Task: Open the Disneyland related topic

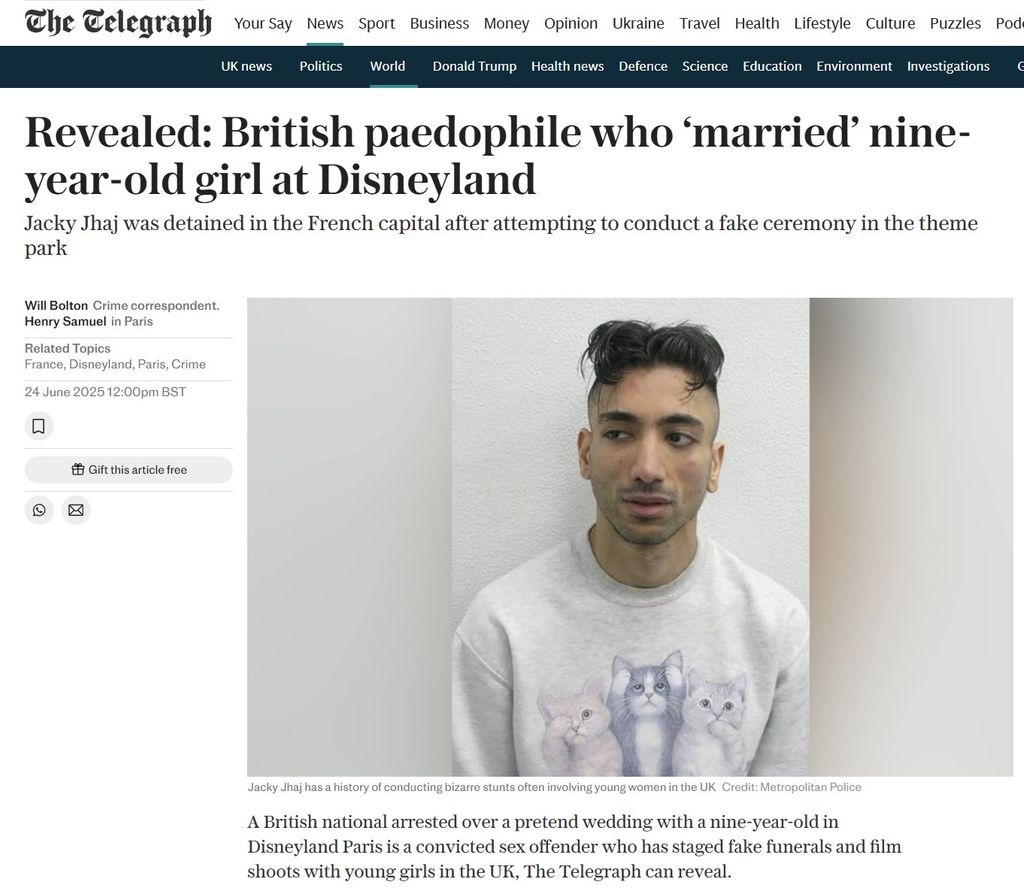Action: click(101, 364)
